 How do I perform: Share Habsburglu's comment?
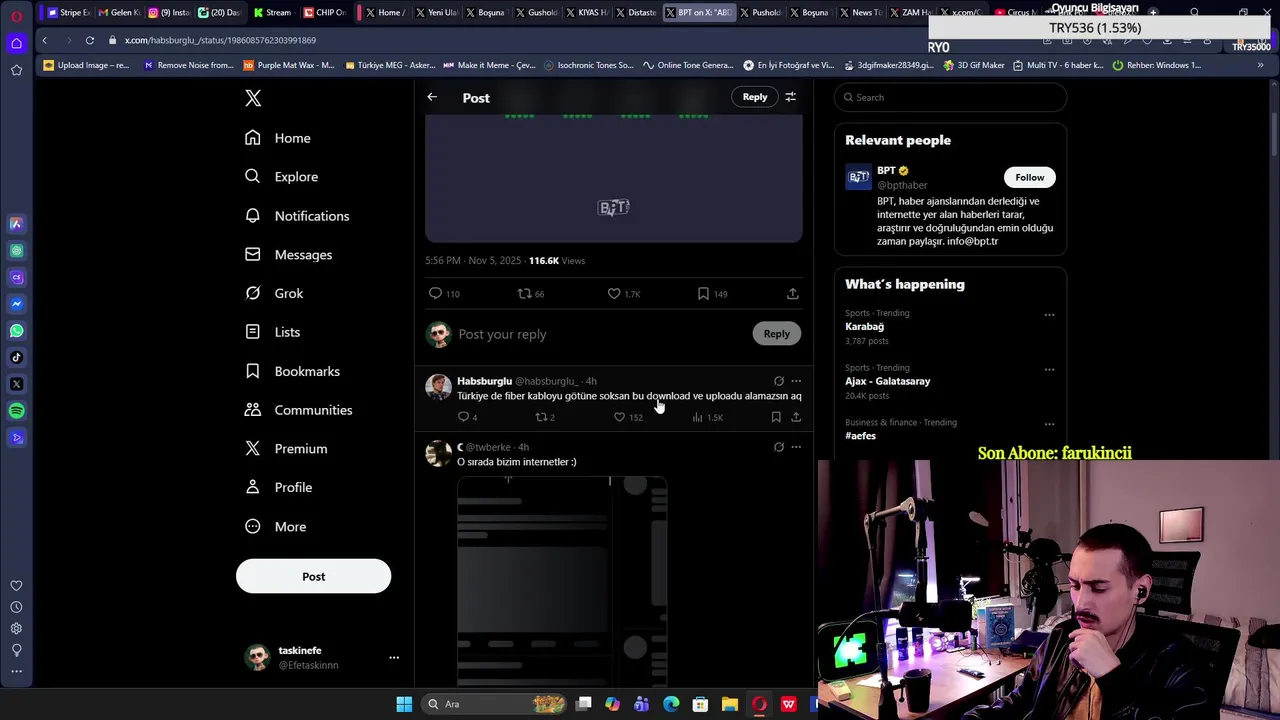[x=796, y=417]
